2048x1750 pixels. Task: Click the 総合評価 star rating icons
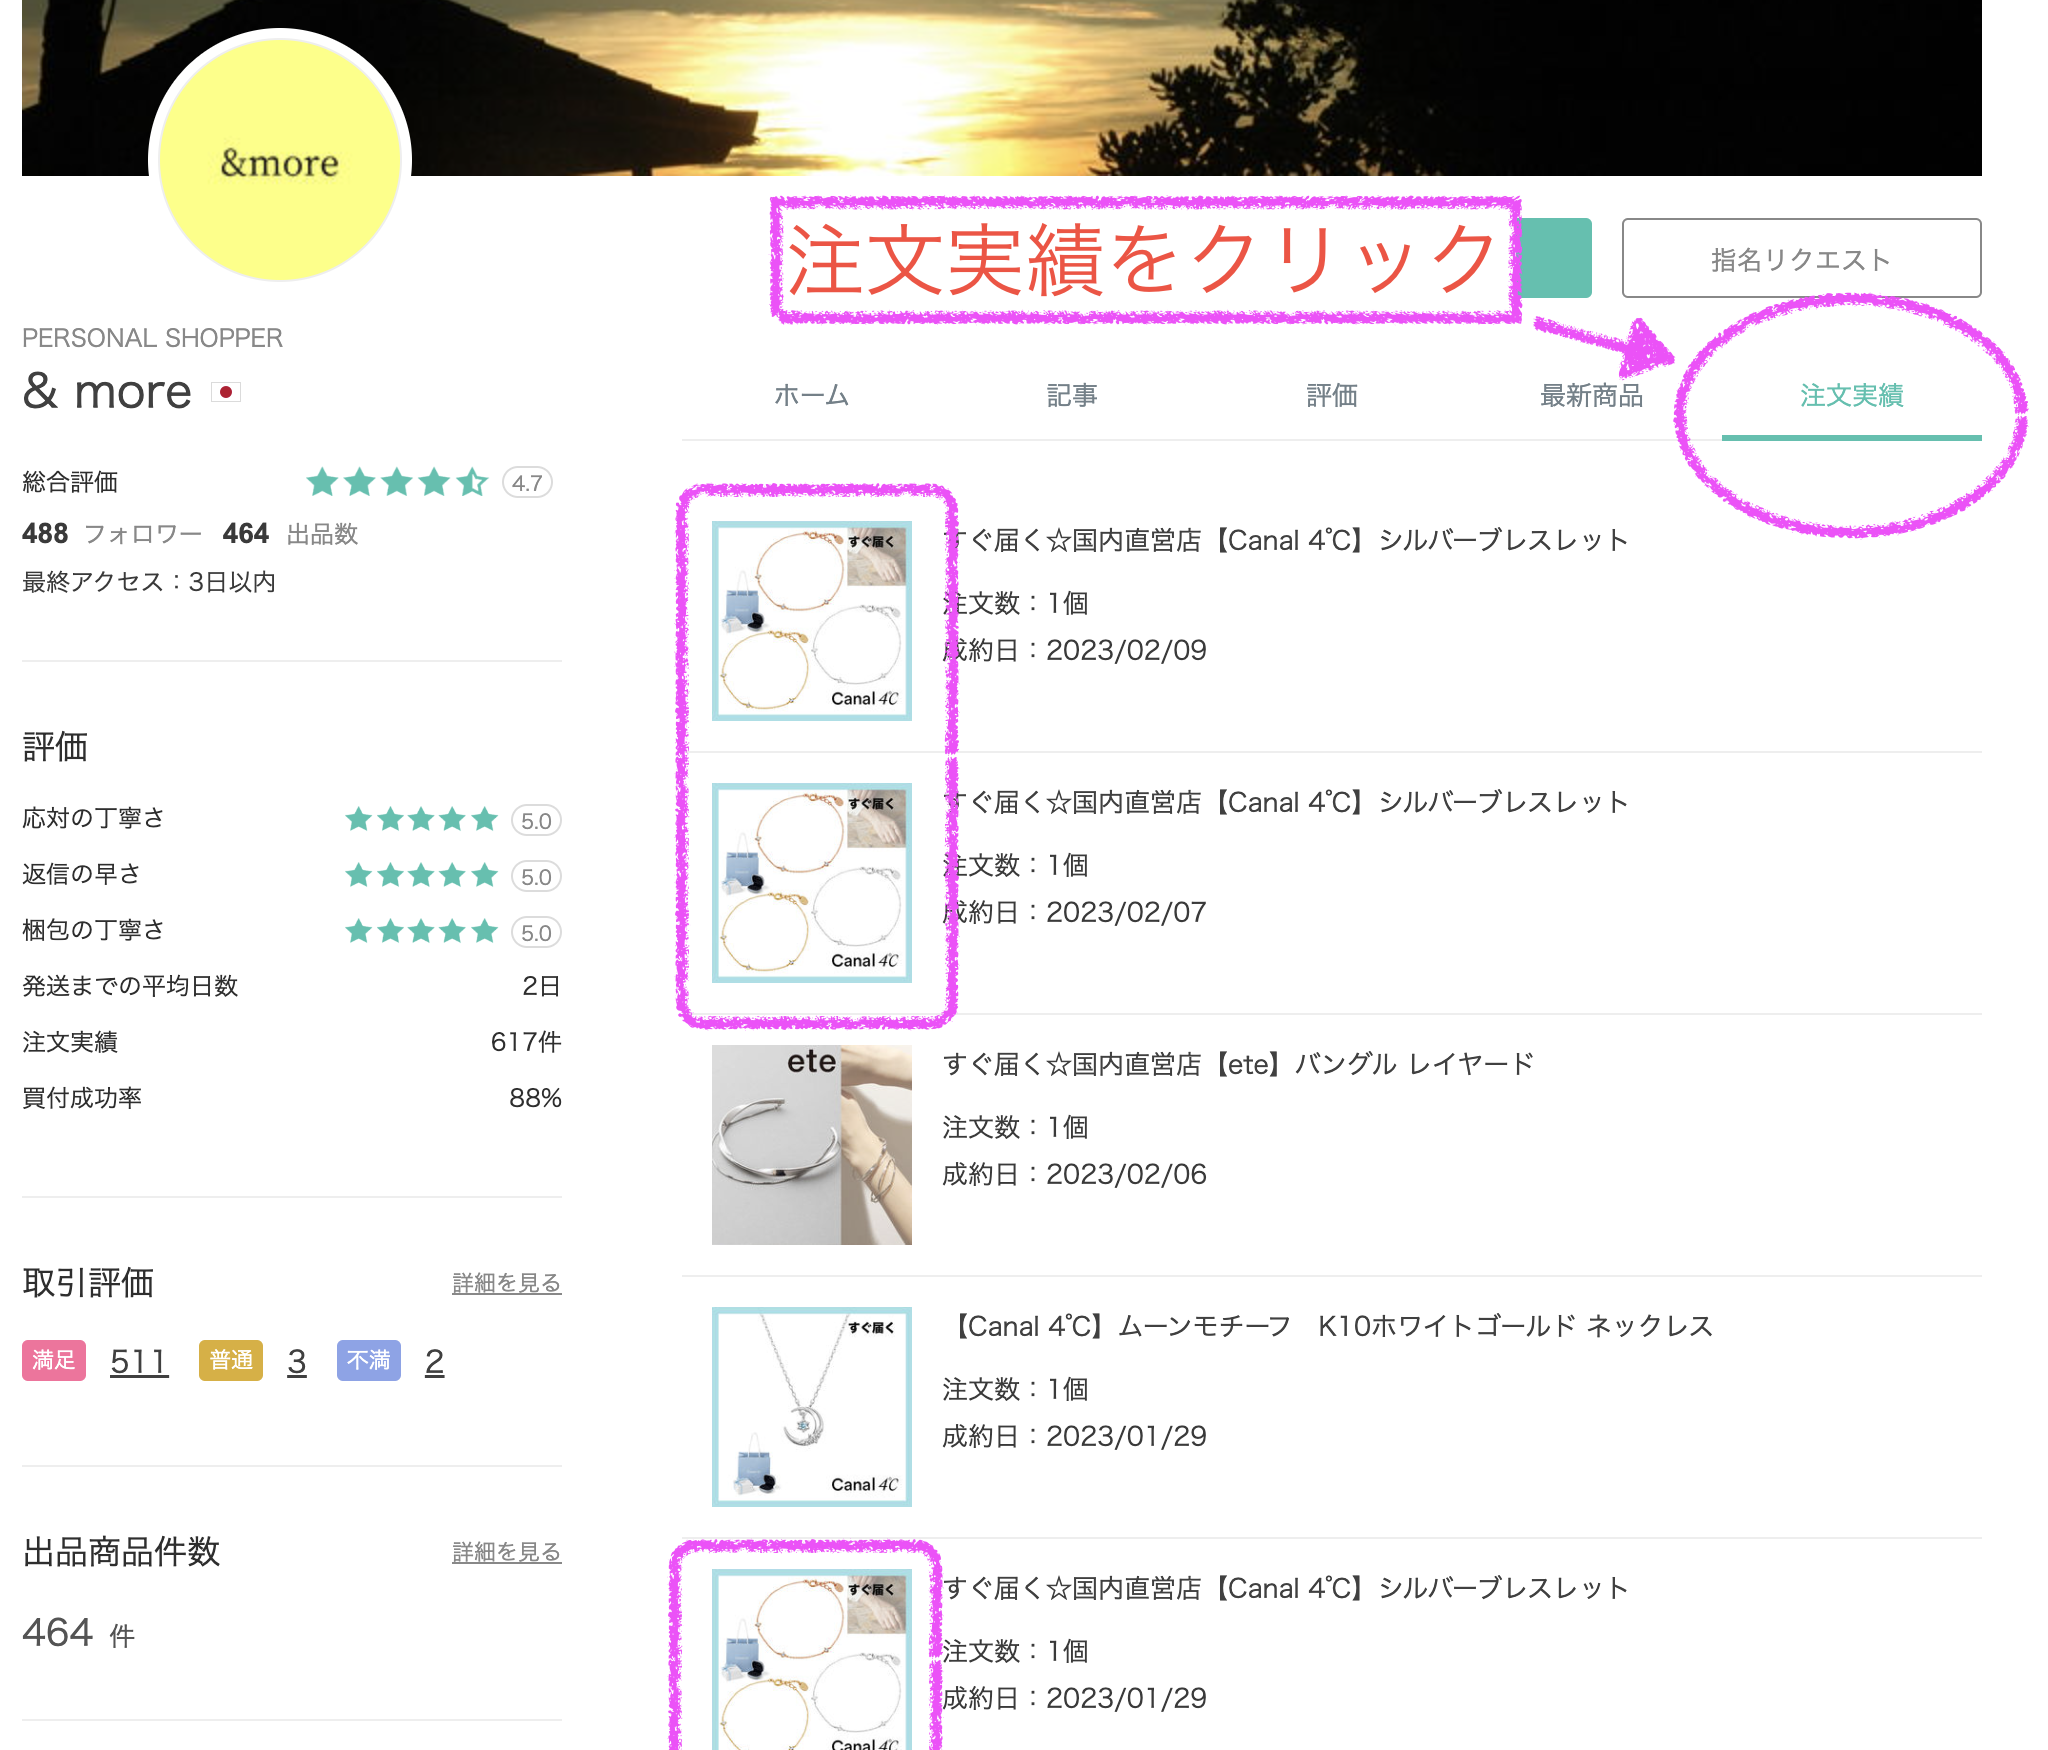397,483
